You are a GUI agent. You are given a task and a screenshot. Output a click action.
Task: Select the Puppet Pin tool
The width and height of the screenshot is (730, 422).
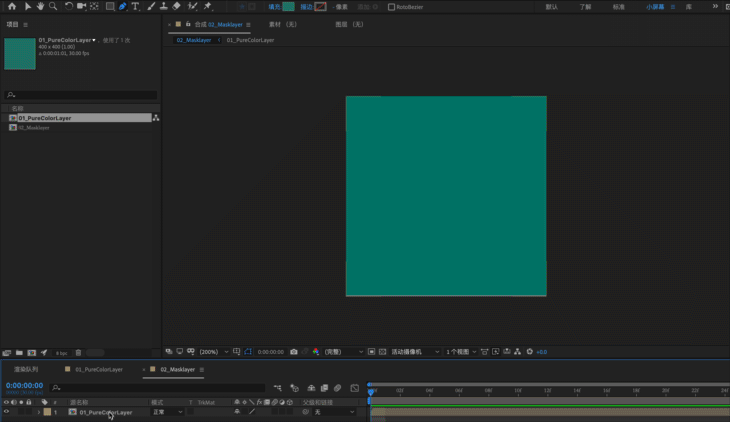208,7
